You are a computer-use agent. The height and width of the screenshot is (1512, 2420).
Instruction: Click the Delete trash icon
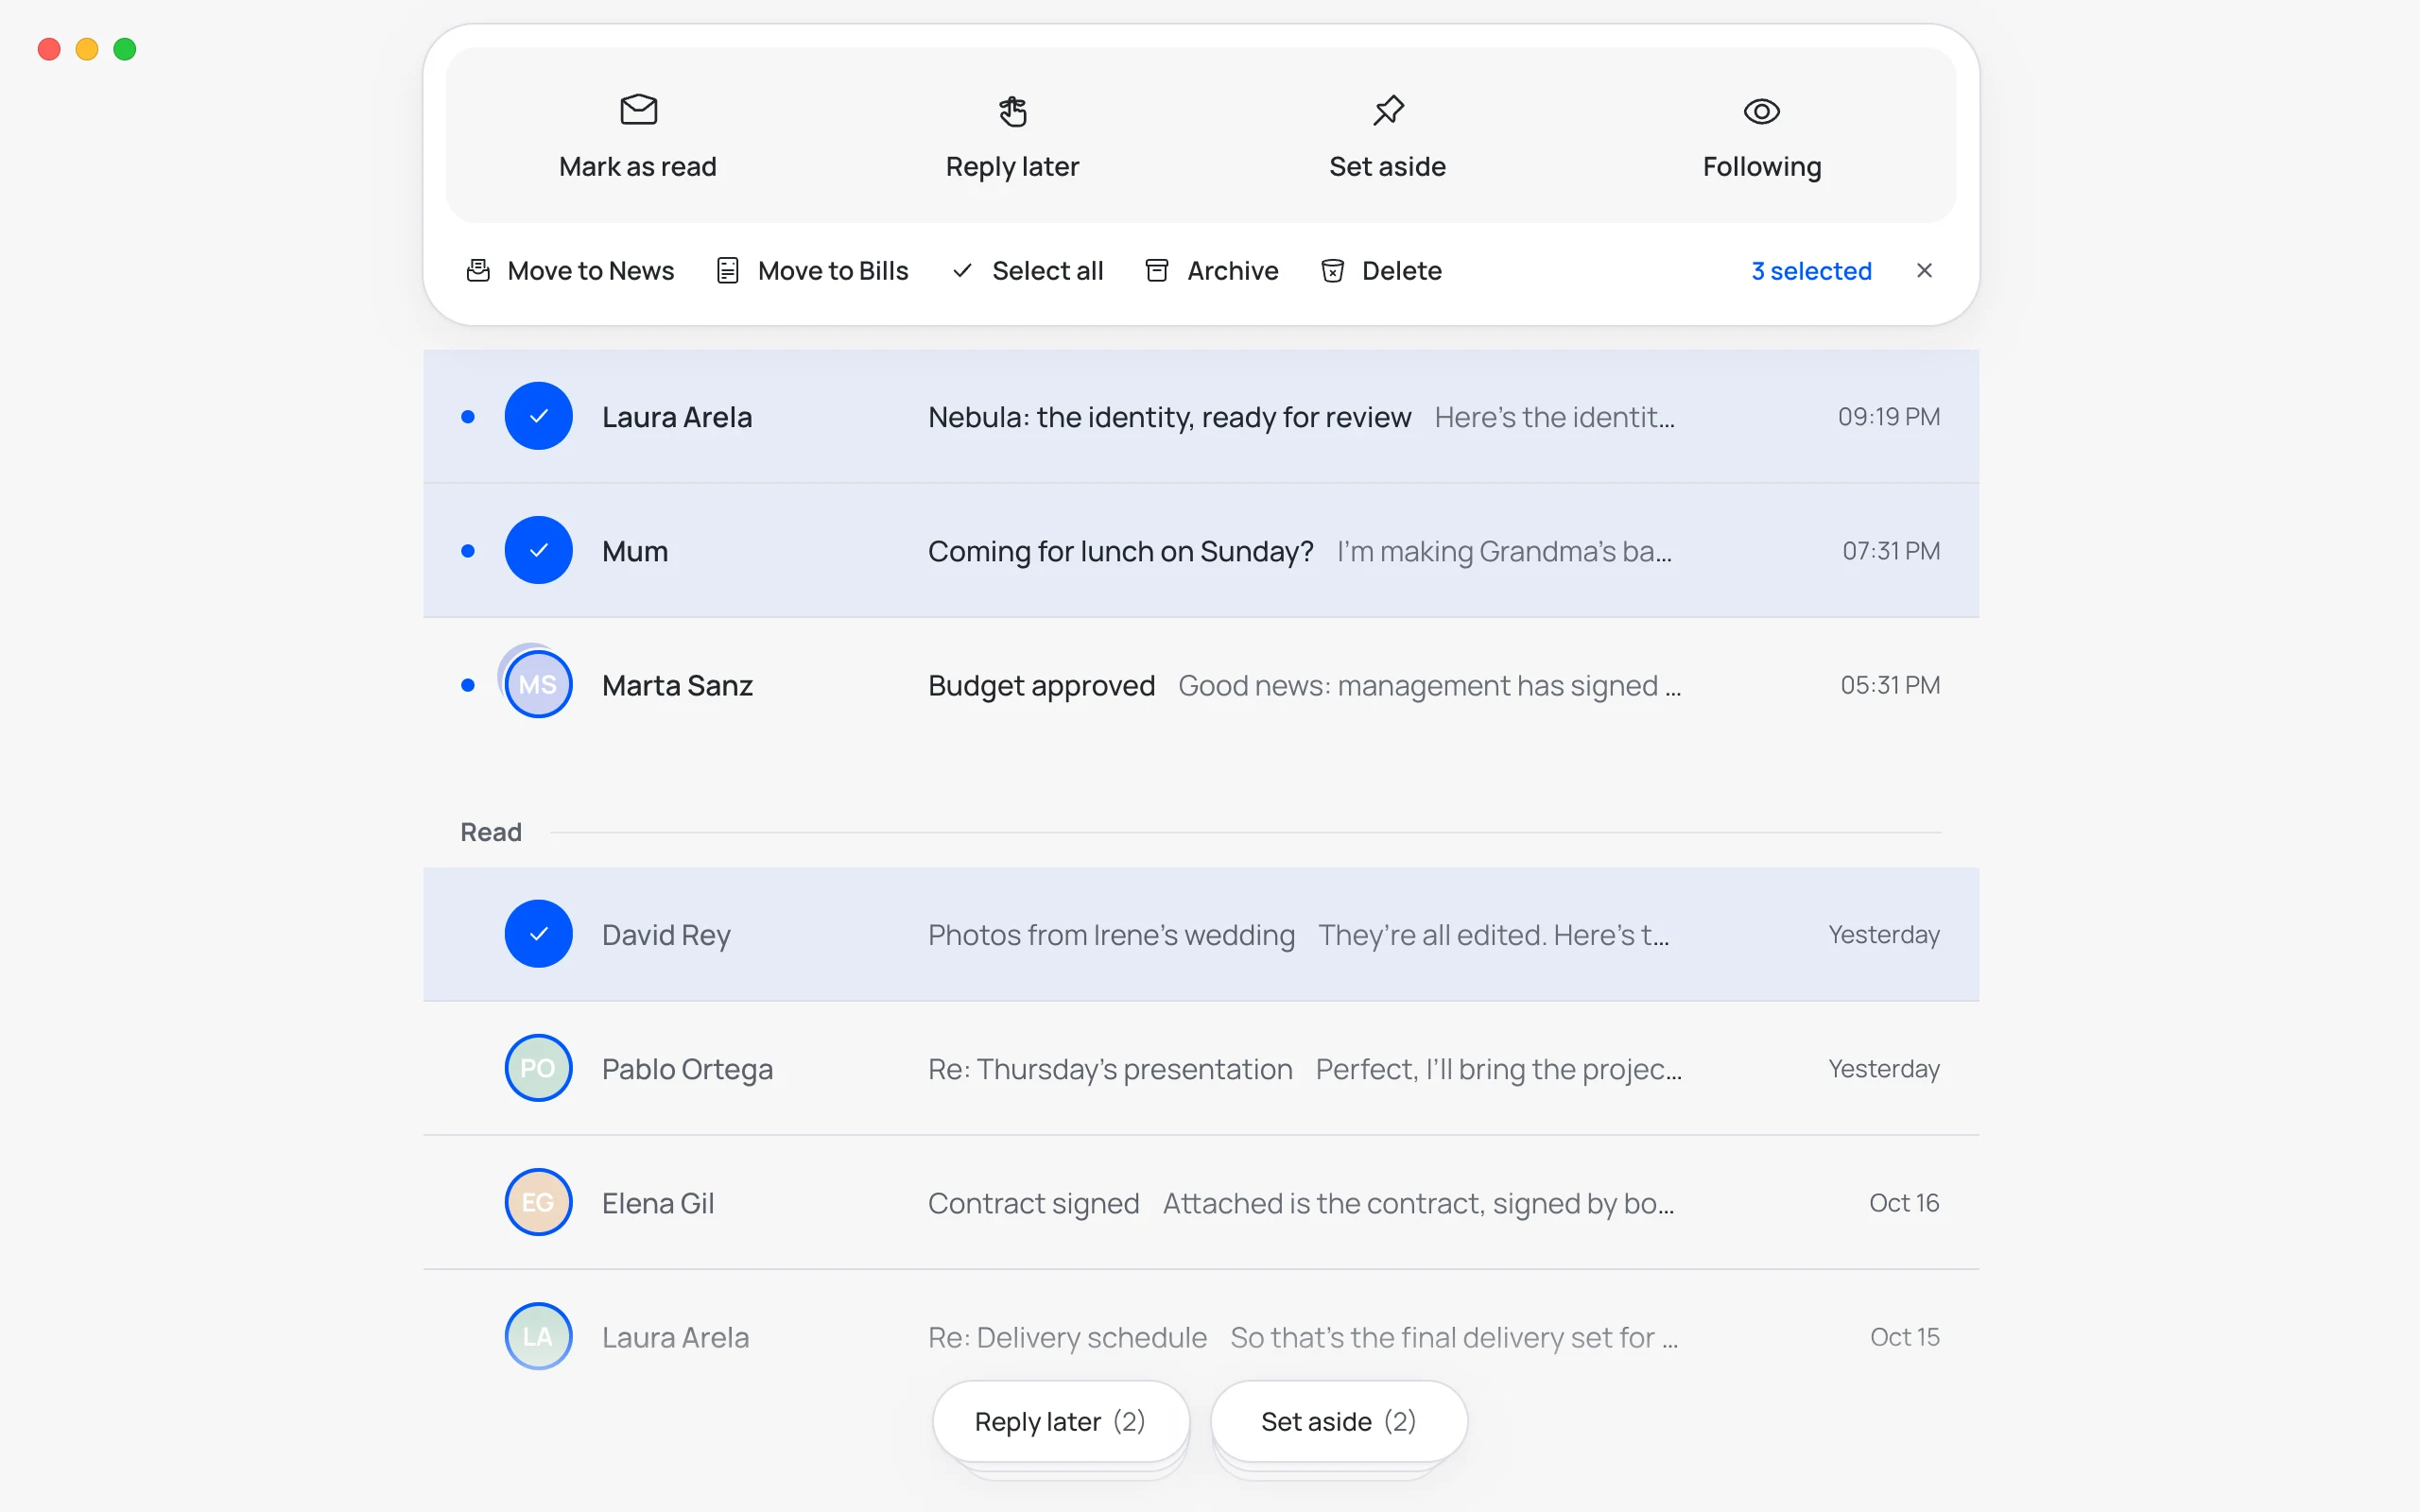[x=1332, y=271]
